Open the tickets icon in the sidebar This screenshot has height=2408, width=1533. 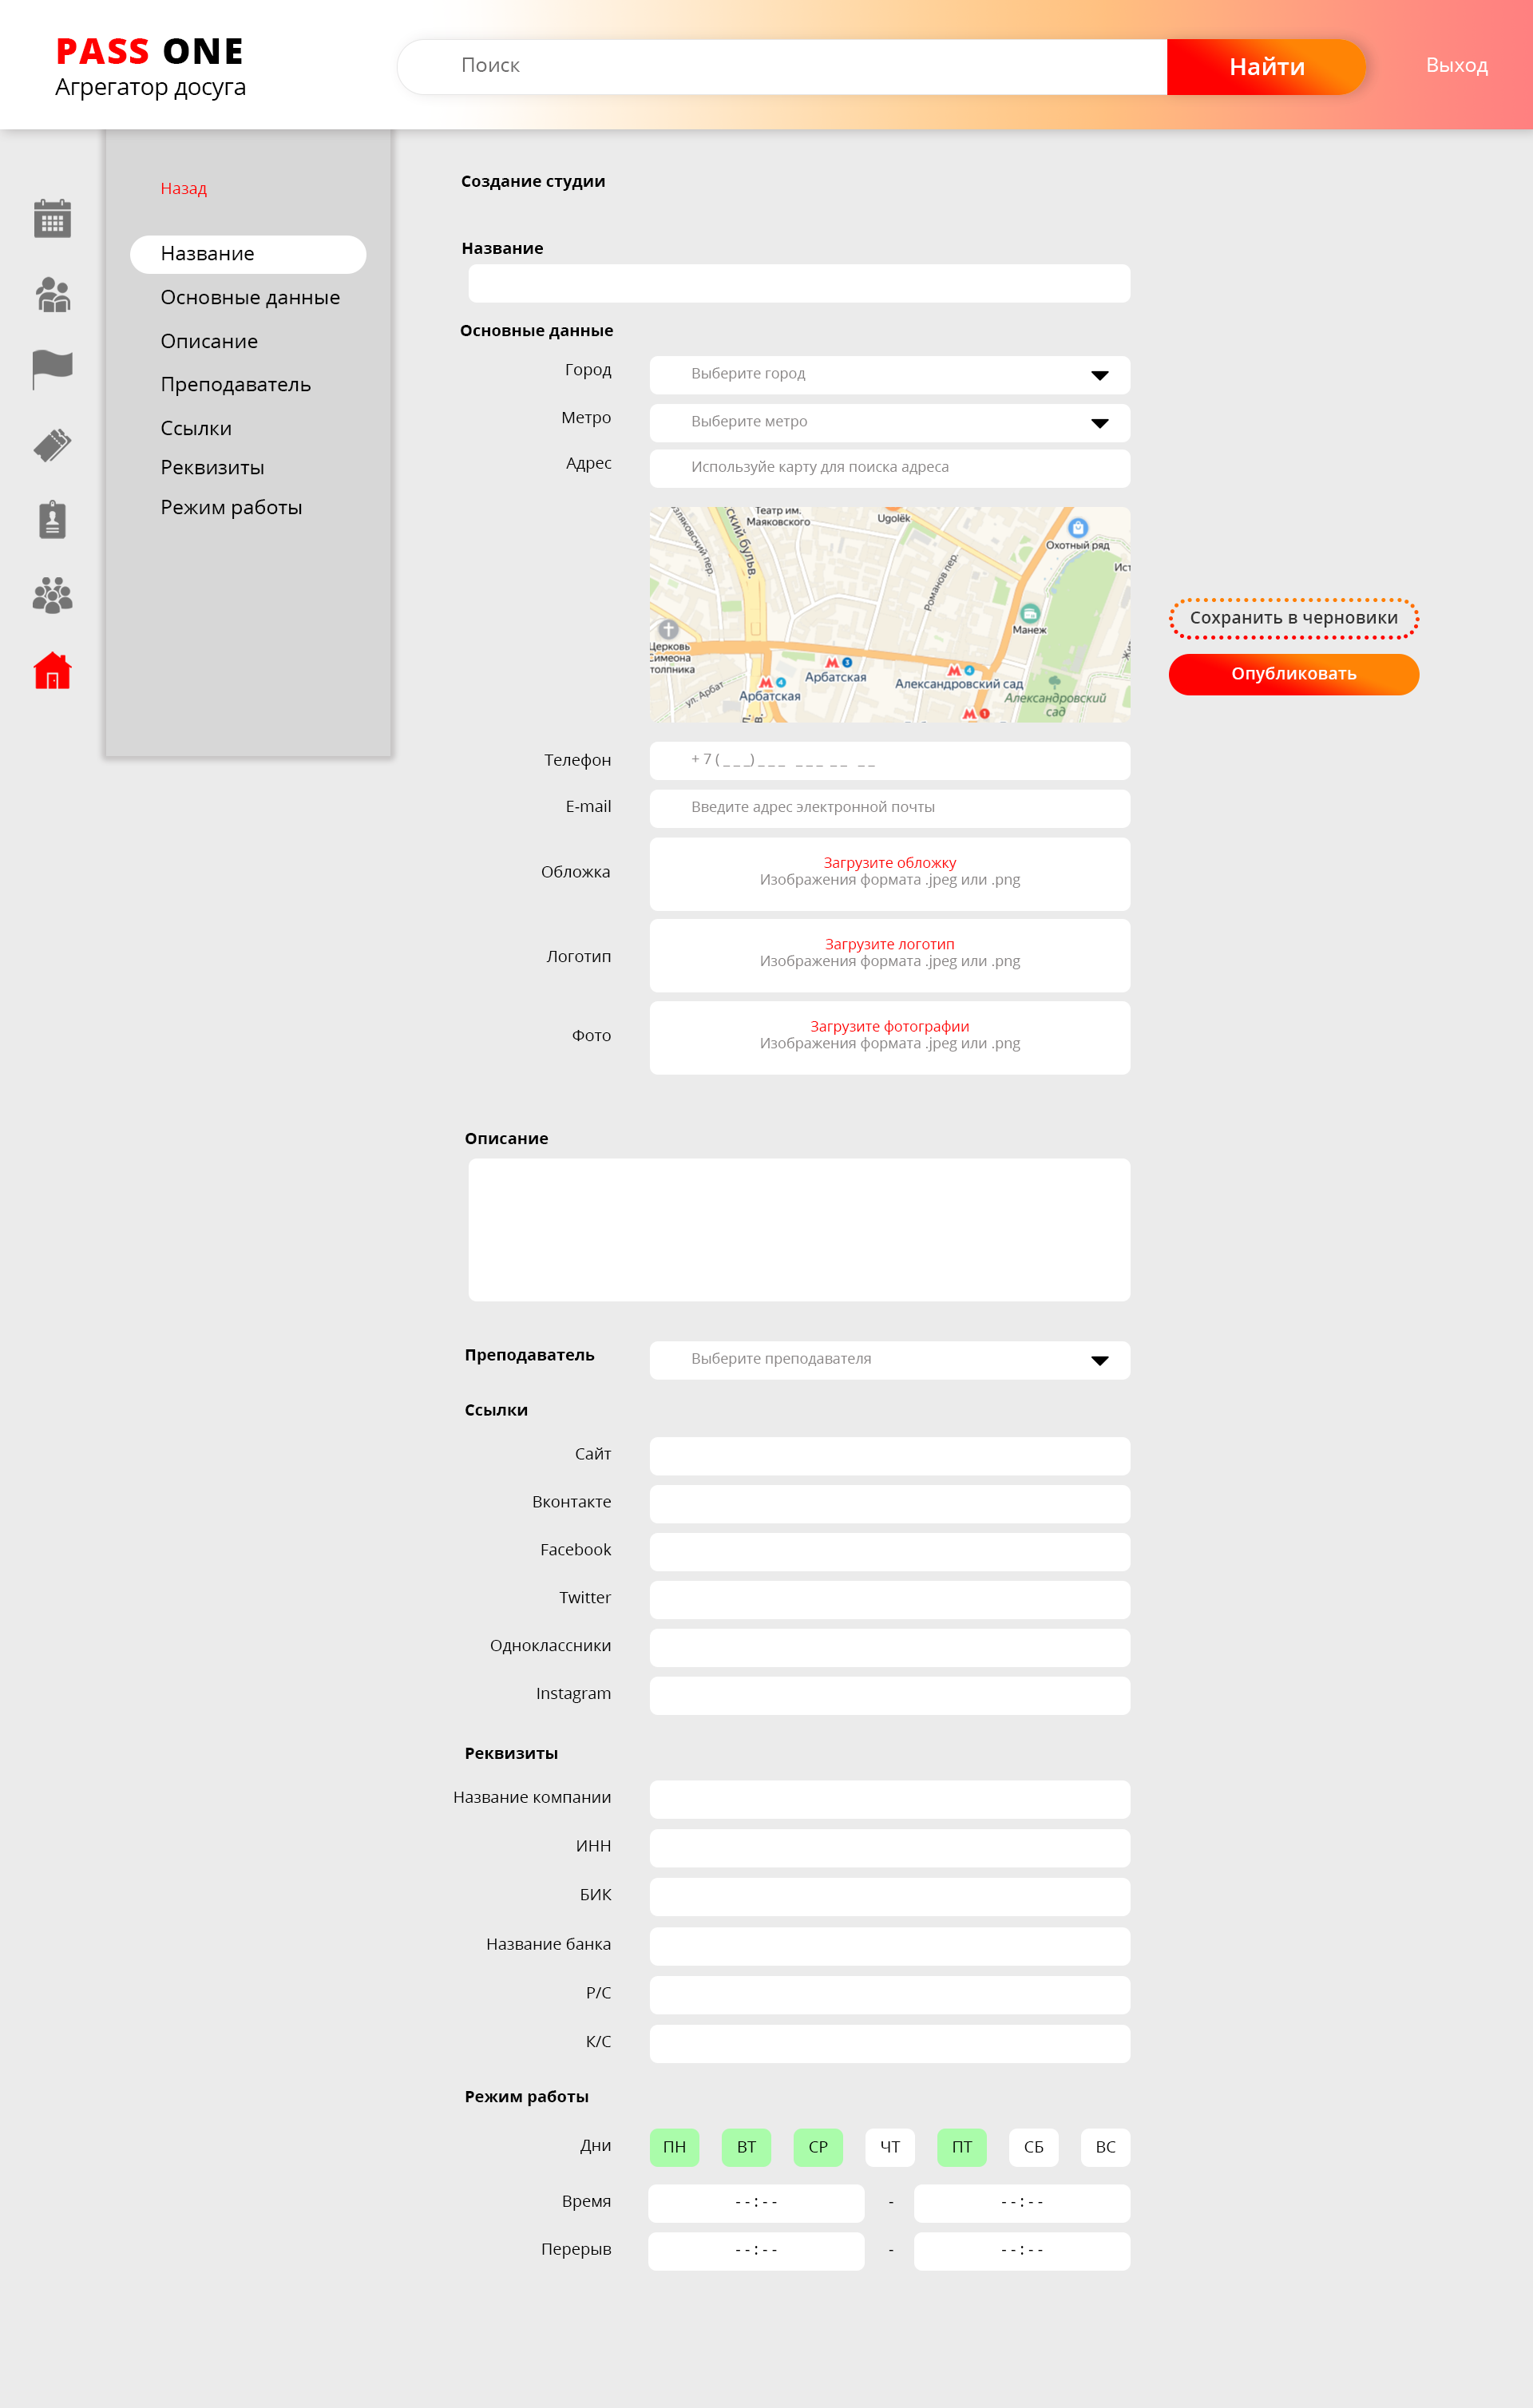pos(52,444)
